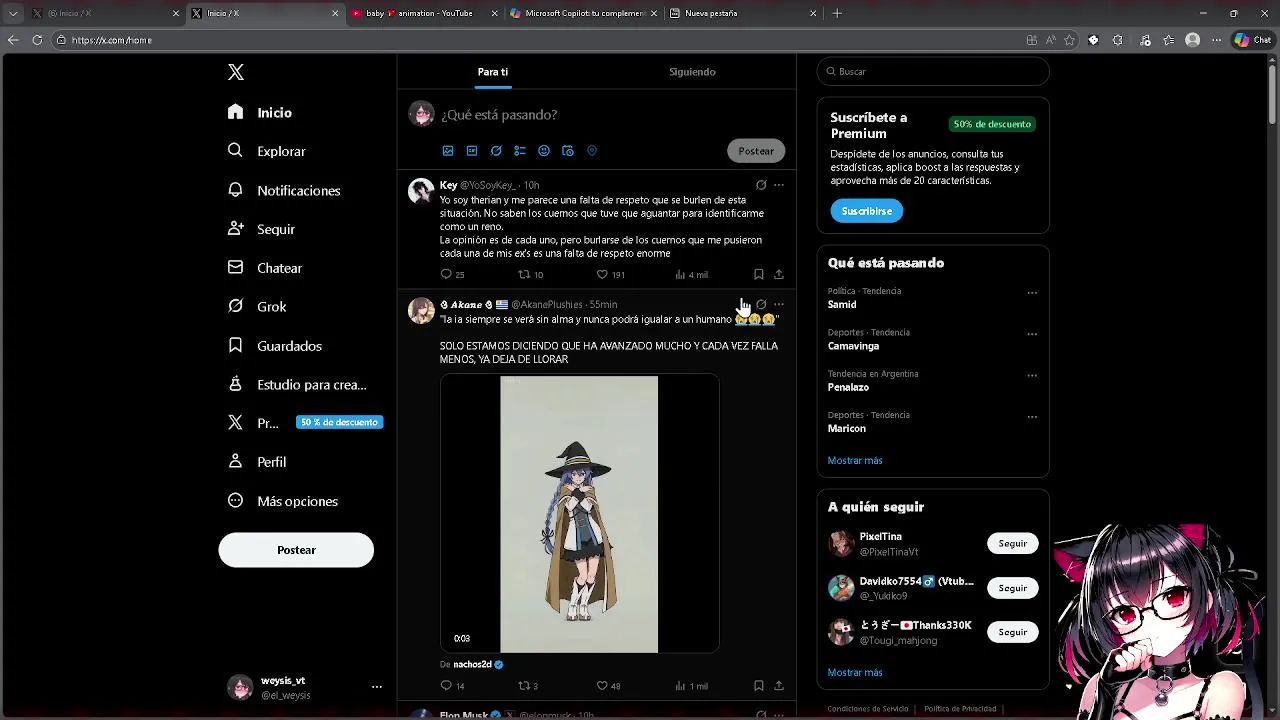The height and width of the screenshot is (720, 1280).
Task: Open browser settings and more menu
Action: (x=1216, y=40)
